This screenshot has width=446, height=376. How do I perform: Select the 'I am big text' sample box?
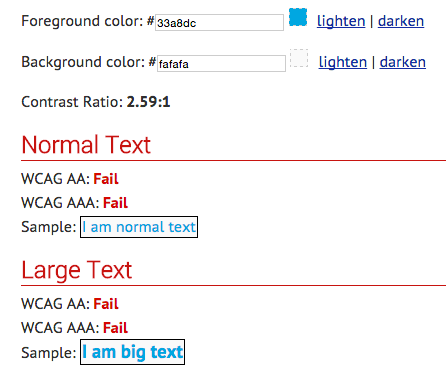tap(132, 352)
